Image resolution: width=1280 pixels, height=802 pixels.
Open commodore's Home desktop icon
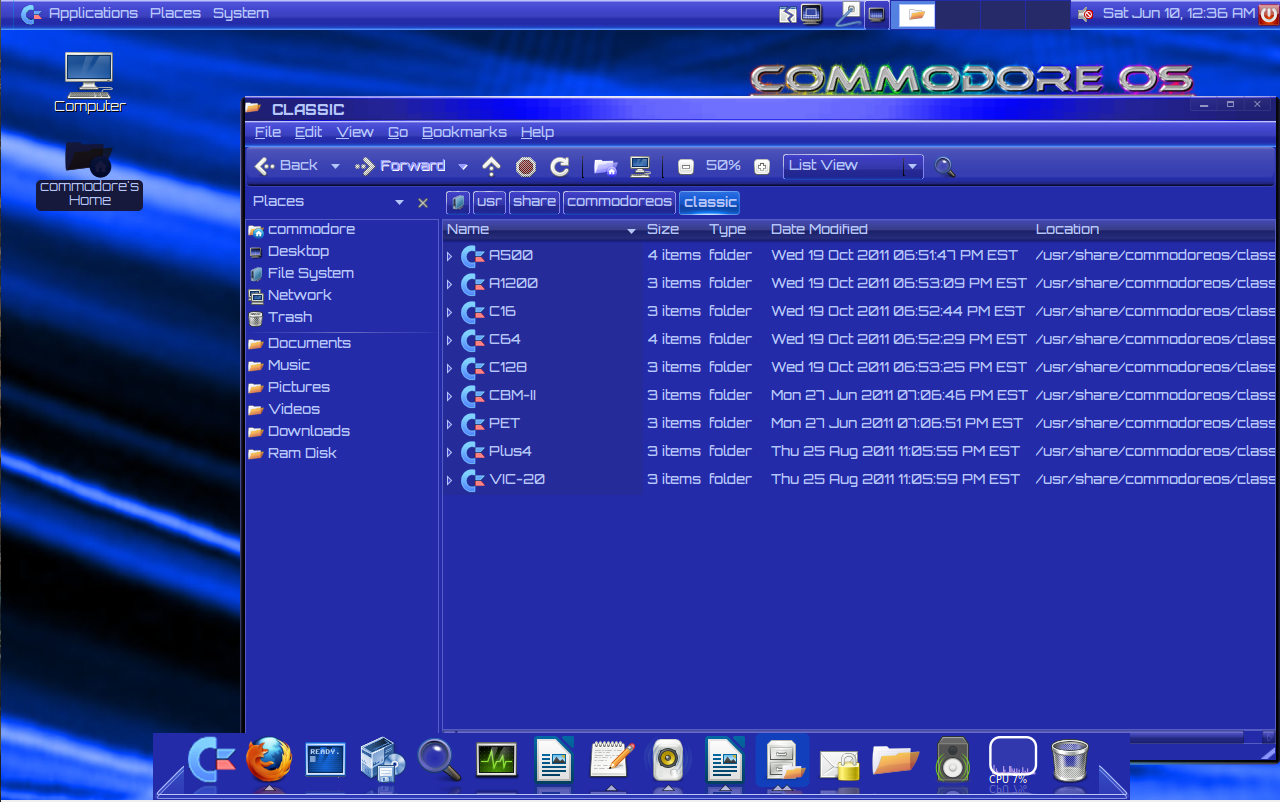point(89,175)
